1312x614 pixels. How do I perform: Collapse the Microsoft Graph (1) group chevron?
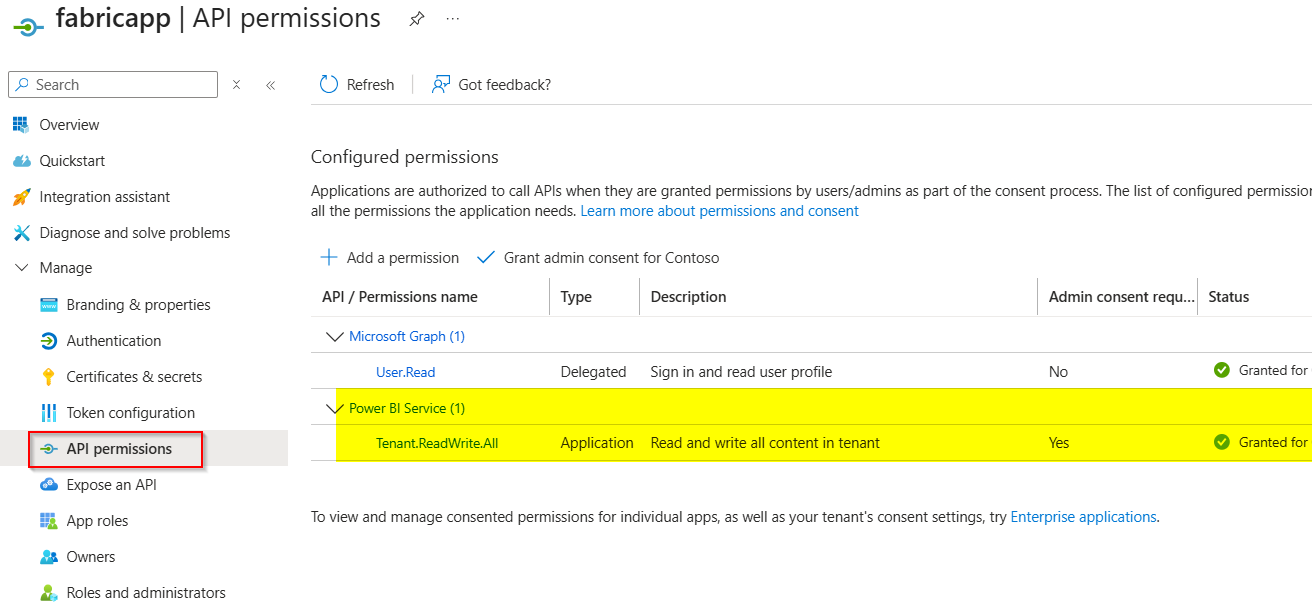[335, 337]
